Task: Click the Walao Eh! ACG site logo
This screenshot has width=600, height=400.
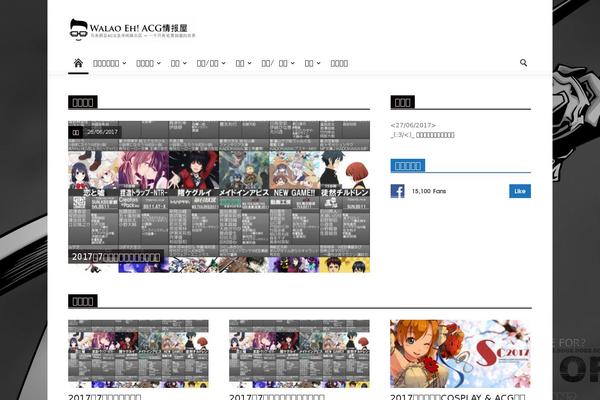Action: point(132,29)
